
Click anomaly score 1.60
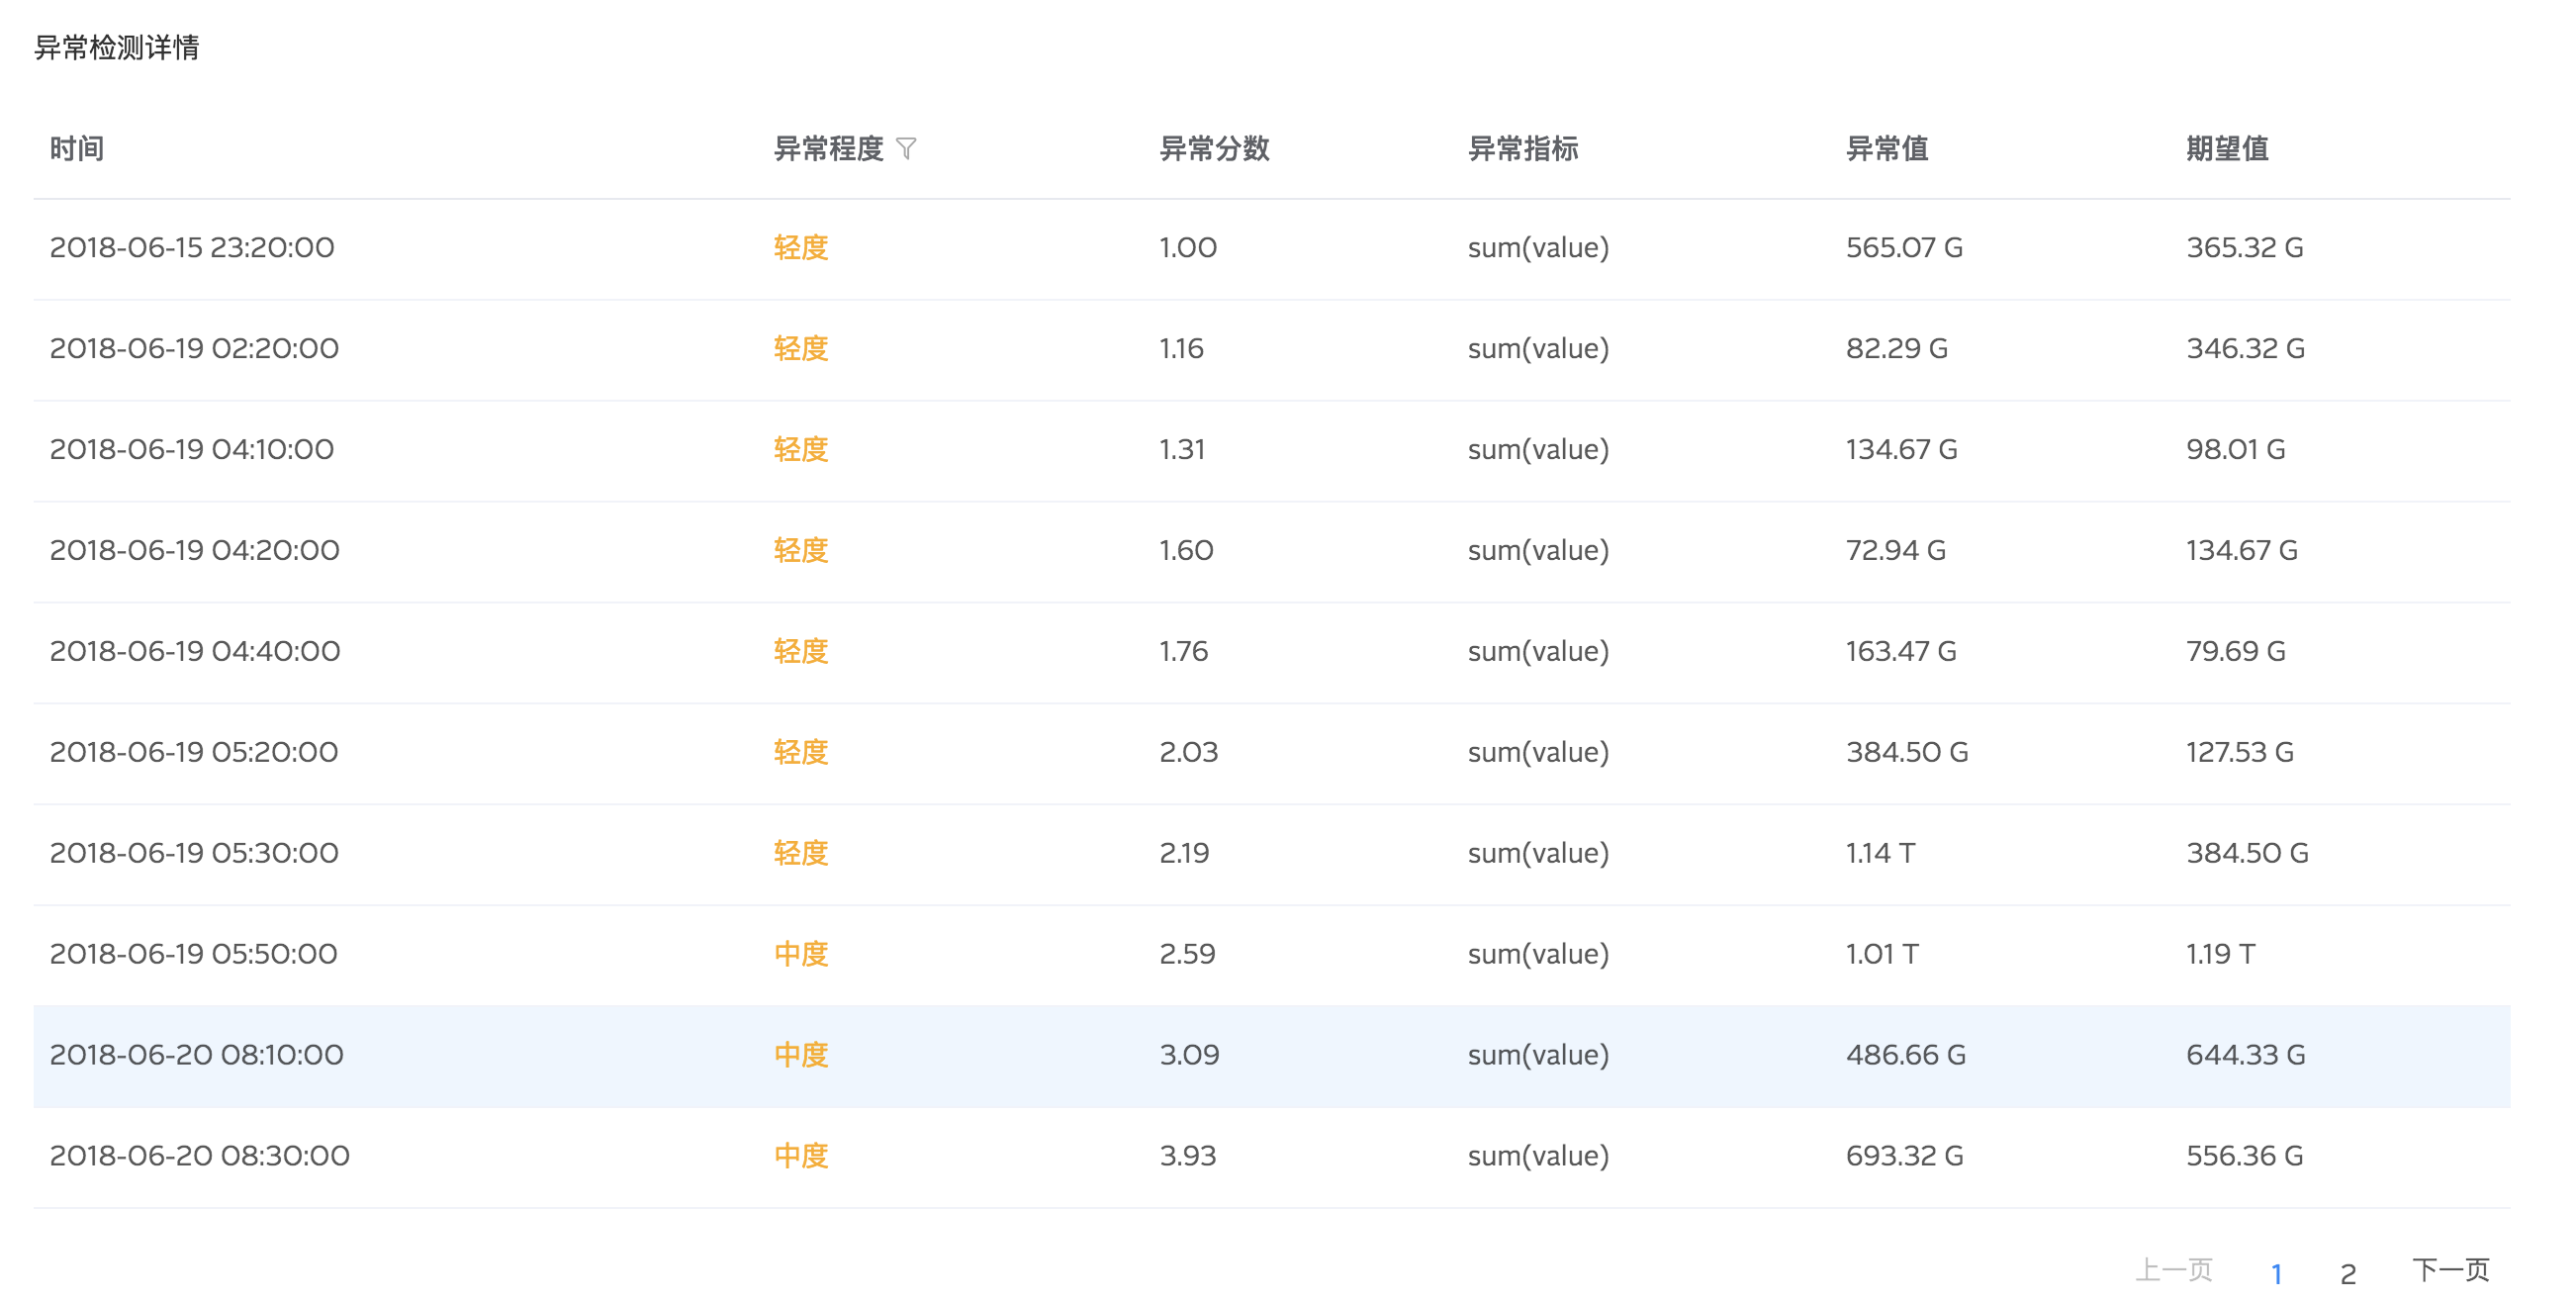pyautogui.click(x=1186, y=550)
